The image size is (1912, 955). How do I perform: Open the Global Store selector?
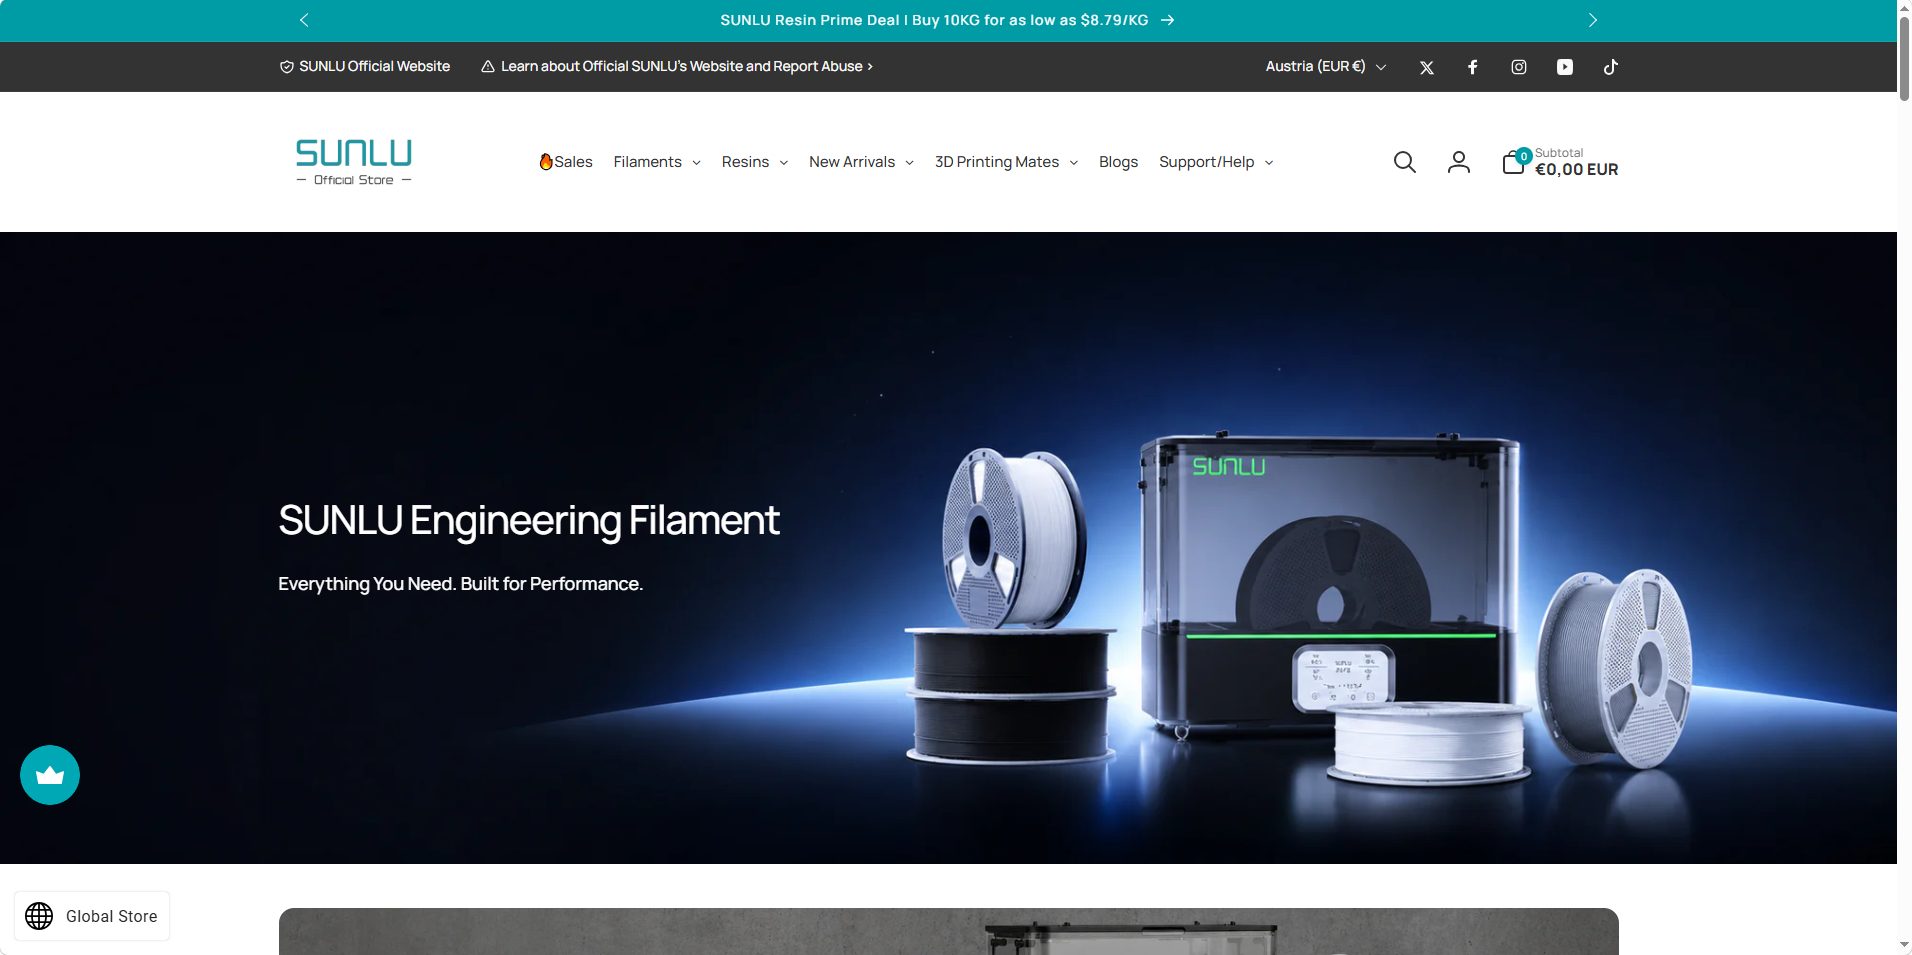coord(92,916)
